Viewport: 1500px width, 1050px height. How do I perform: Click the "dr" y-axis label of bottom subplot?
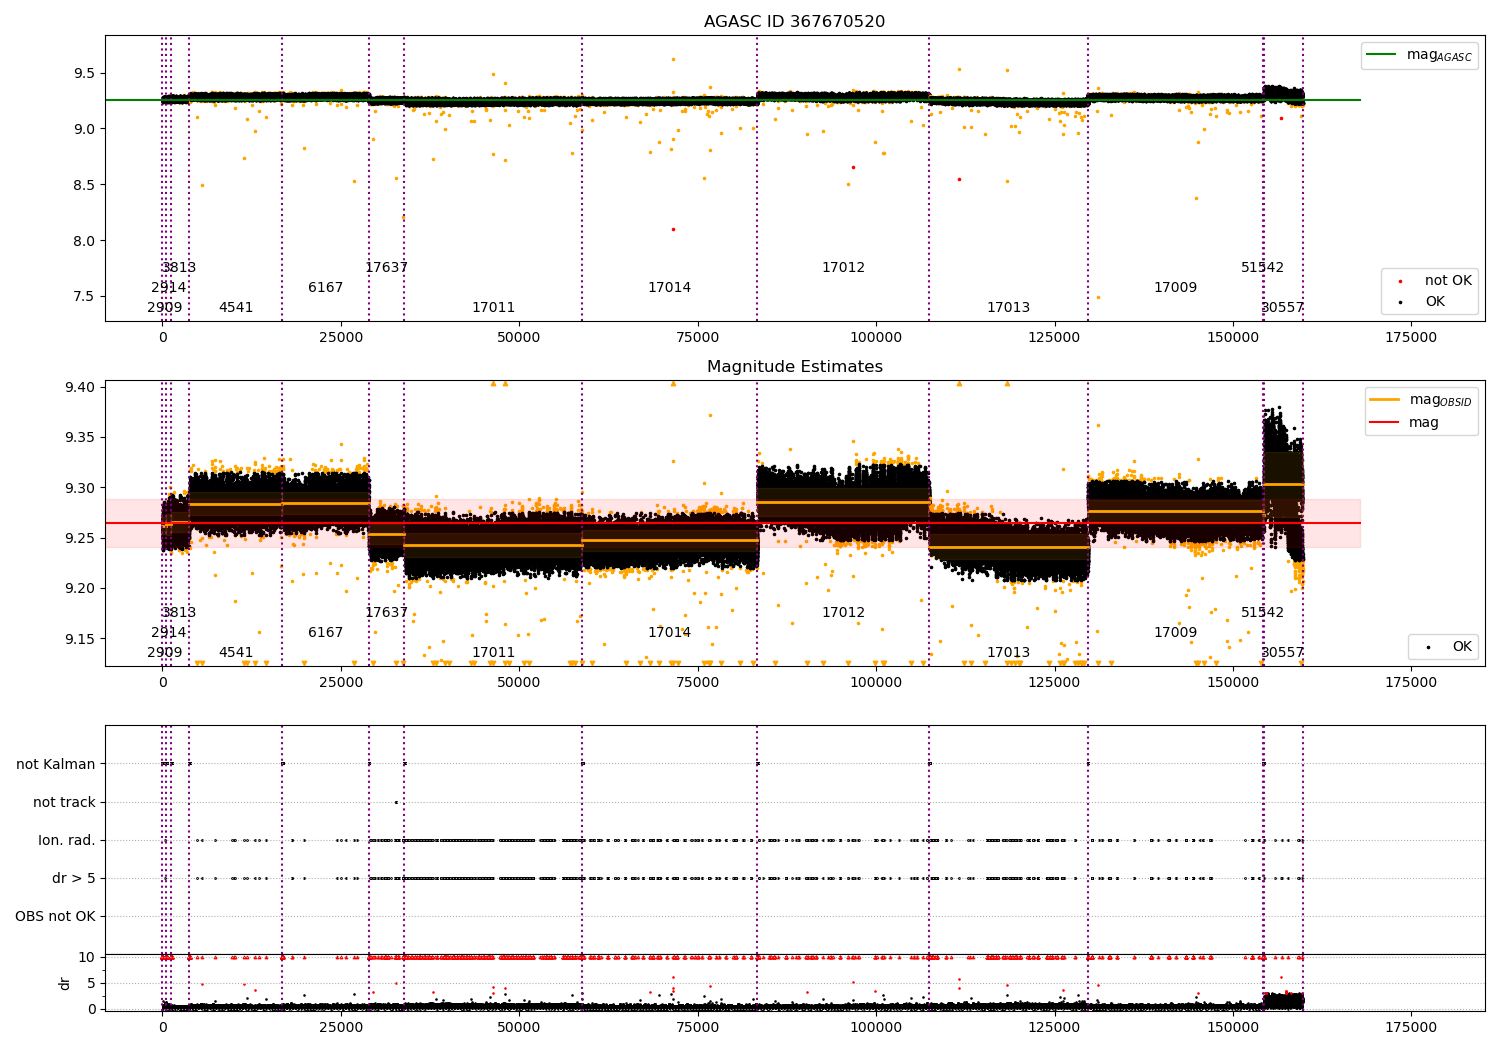tap(65, 983)
